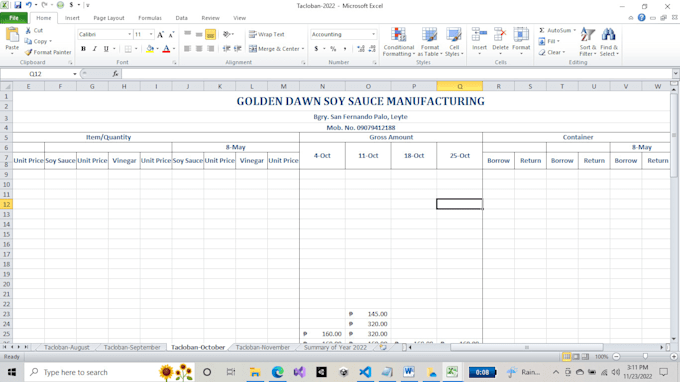680x382 pixels.
Task: Open the Tacloban-September sheet
Action: pyautogui.click(x=132, y=347)
